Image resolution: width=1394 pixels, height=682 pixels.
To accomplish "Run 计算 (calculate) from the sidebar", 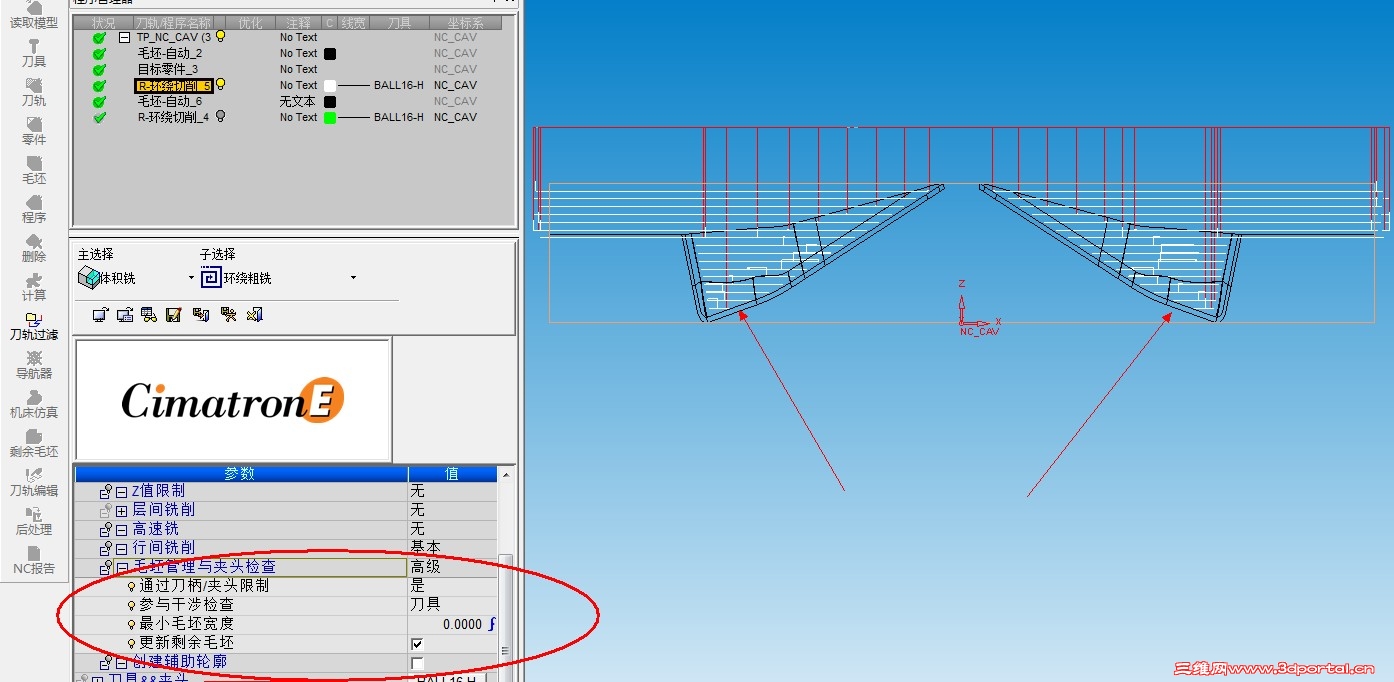I will click(34, 287).
